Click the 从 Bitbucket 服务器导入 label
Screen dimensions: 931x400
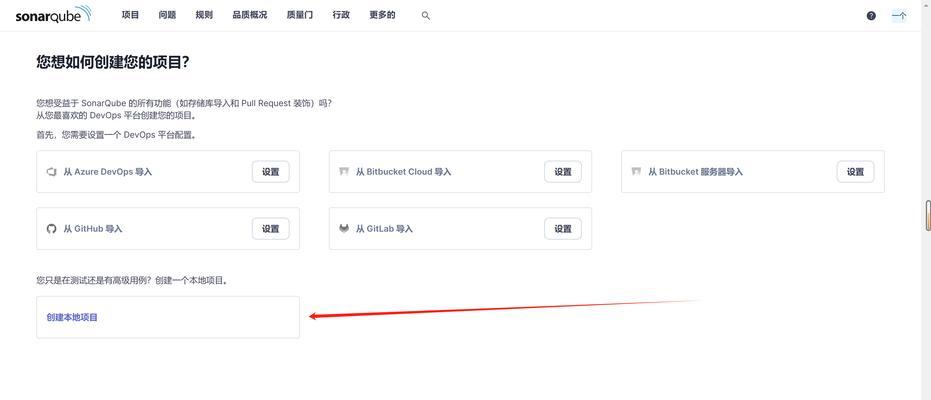696,172
